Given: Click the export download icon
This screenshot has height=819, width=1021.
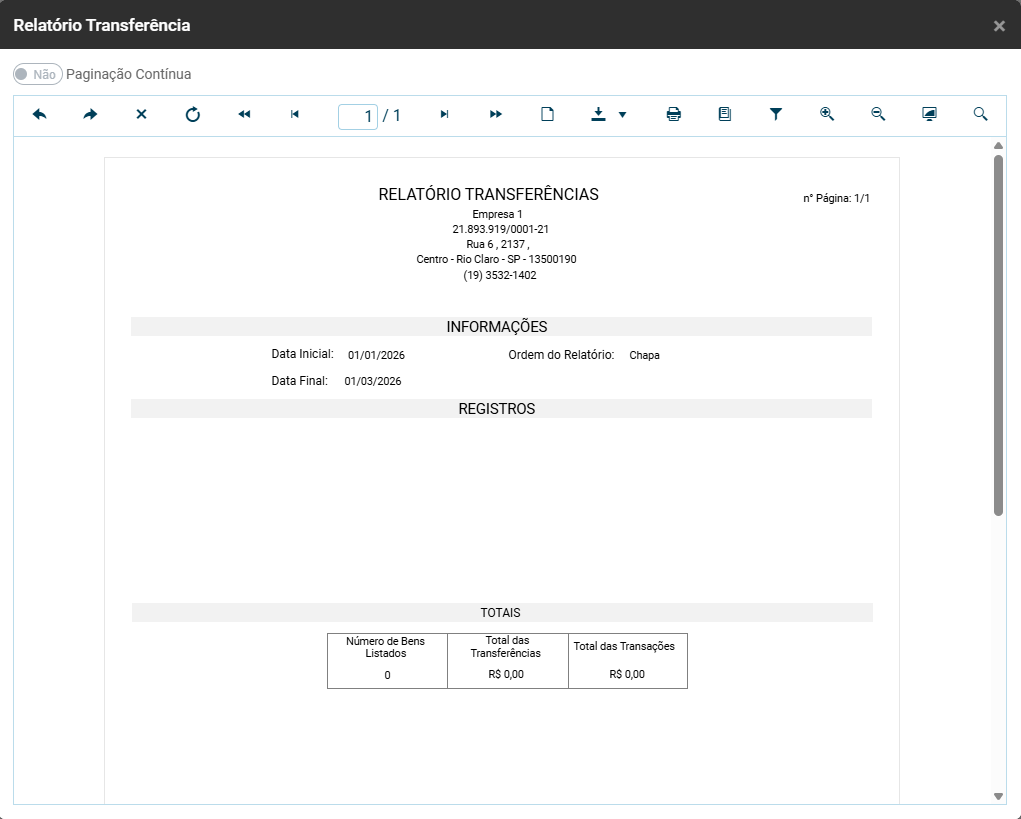Looking at the screenshot, I should point(598,115).
